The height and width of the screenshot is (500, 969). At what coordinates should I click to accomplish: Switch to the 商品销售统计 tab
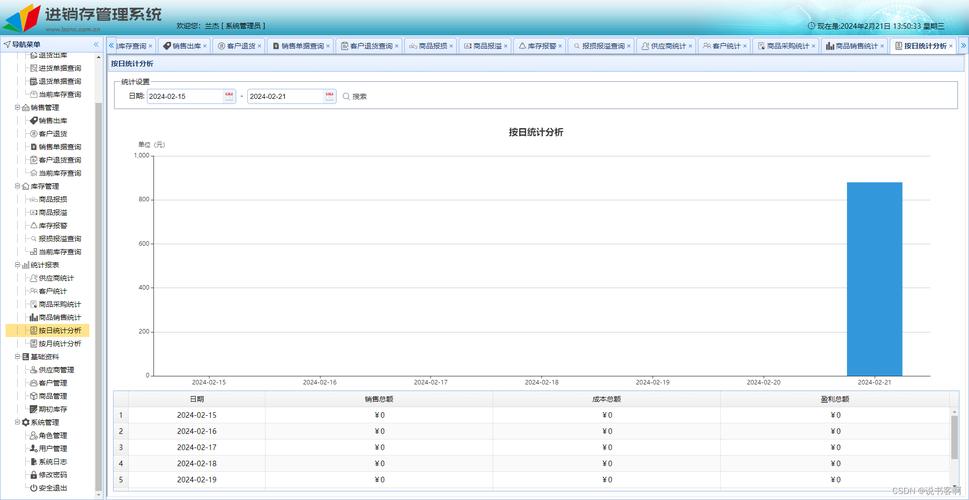tap(852, 46)
